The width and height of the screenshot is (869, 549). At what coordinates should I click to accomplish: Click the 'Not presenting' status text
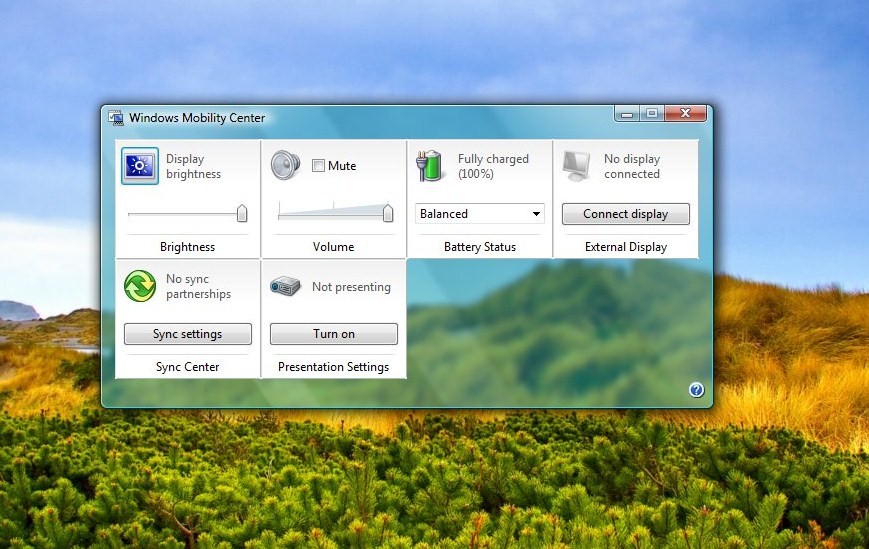[351, 287]
